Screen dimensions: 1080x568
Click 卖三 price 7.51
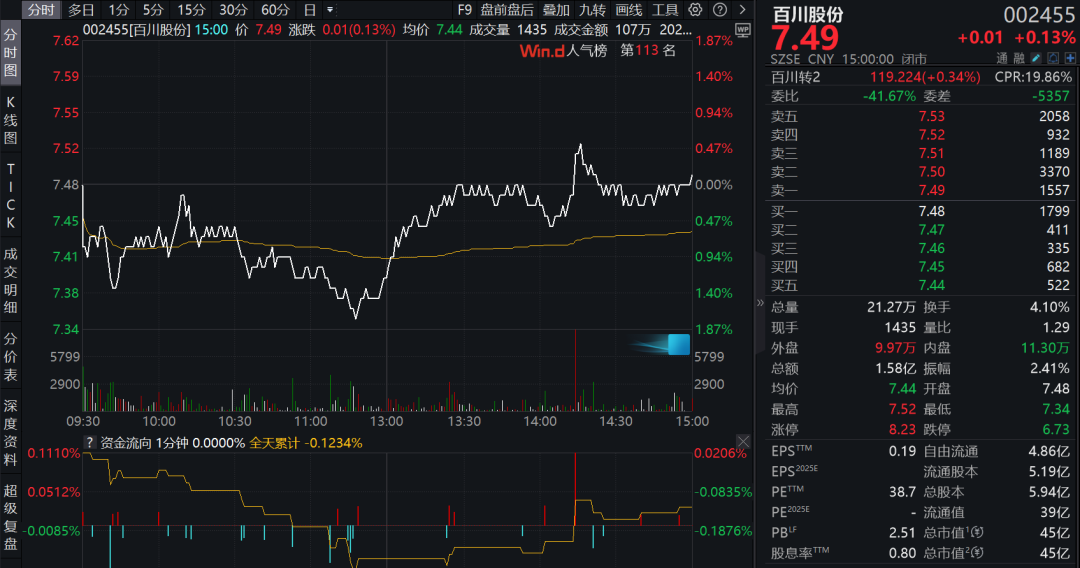click(931, 154)
